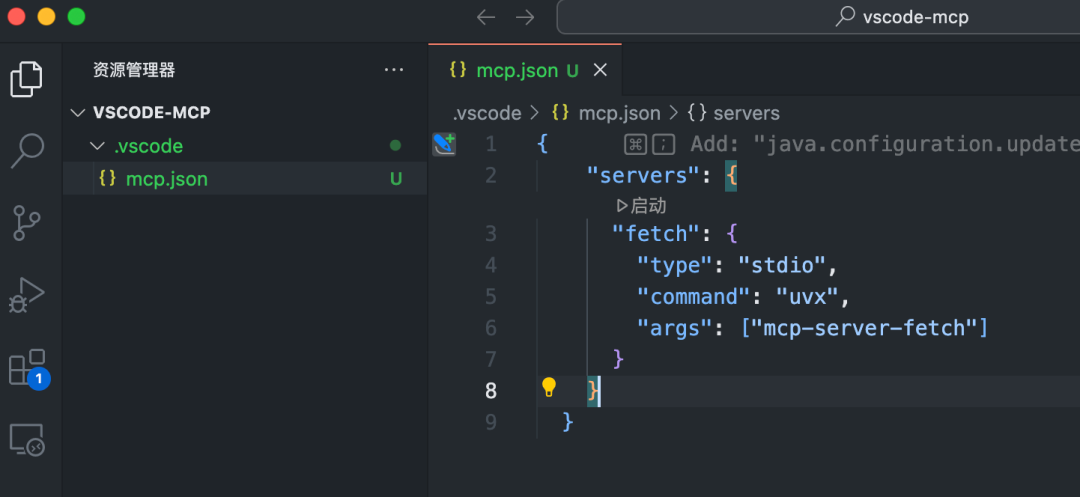The height and width of the screenshot is (497, 1080).
Task: Open Explorer panel more actions (three dots)
Action: [x=394, y=70]
